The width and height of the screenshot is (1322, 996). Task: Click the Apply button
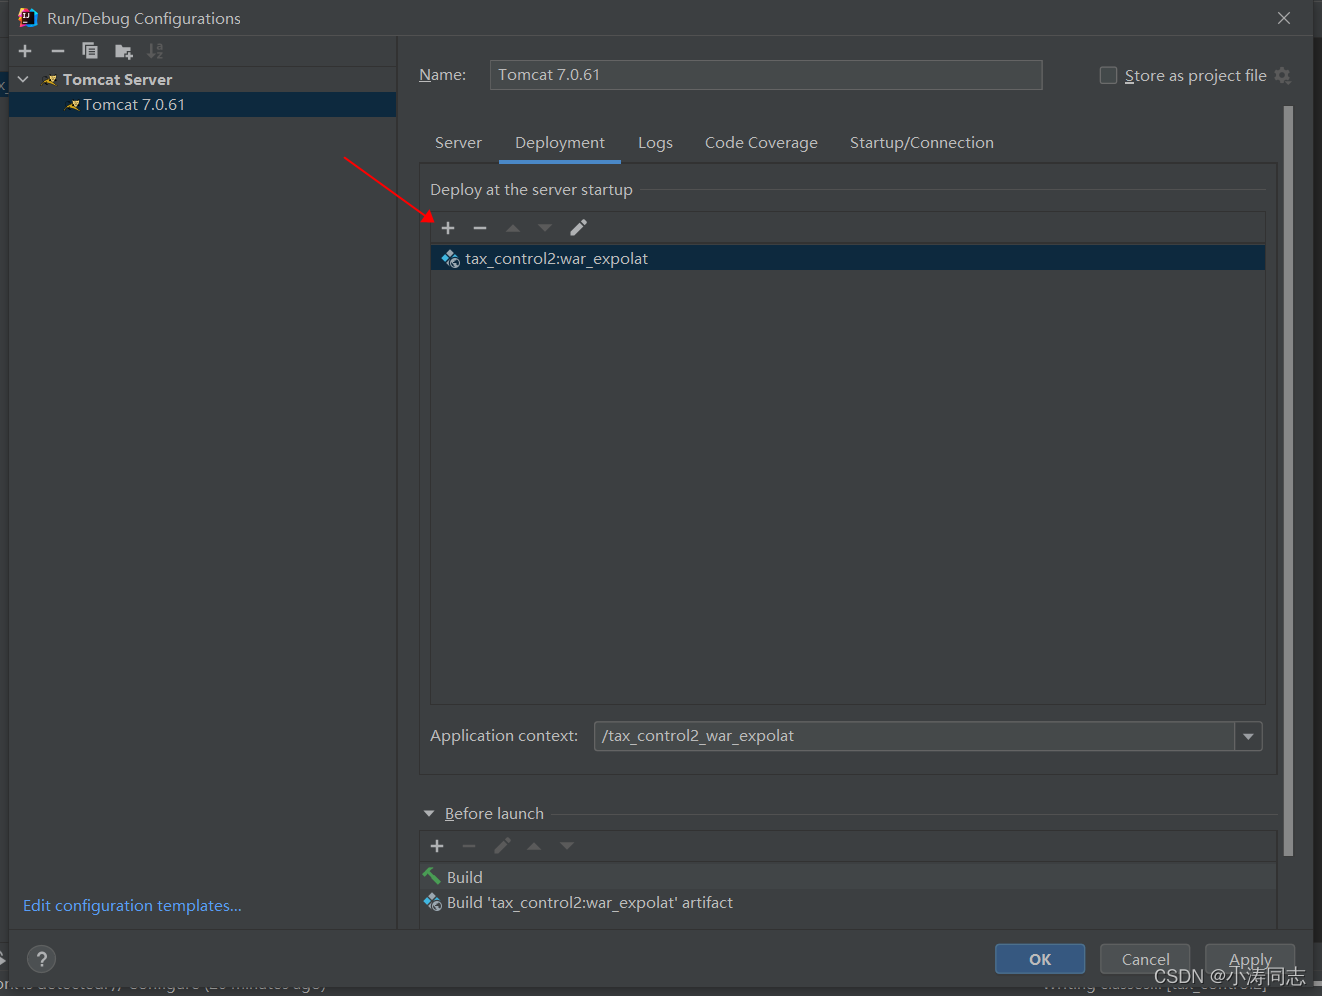point(1250,959)
